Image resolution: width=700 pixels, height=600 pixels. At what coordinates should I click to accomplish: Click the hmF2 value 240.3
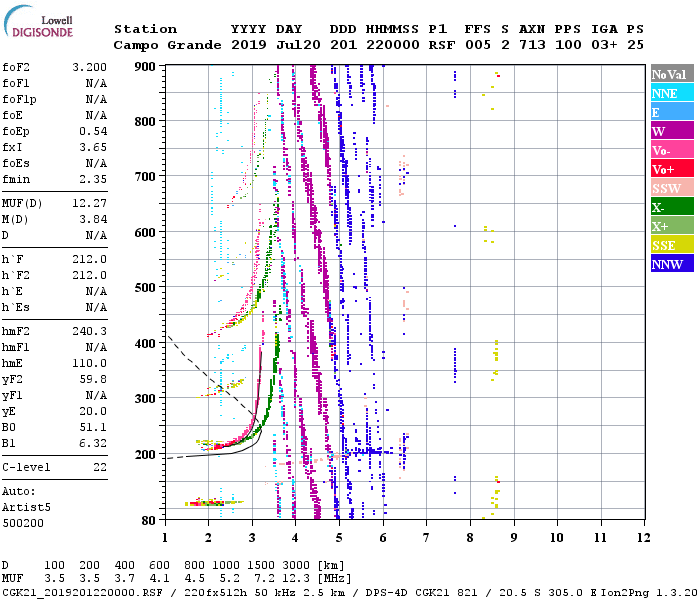click(x=89, y=331)
